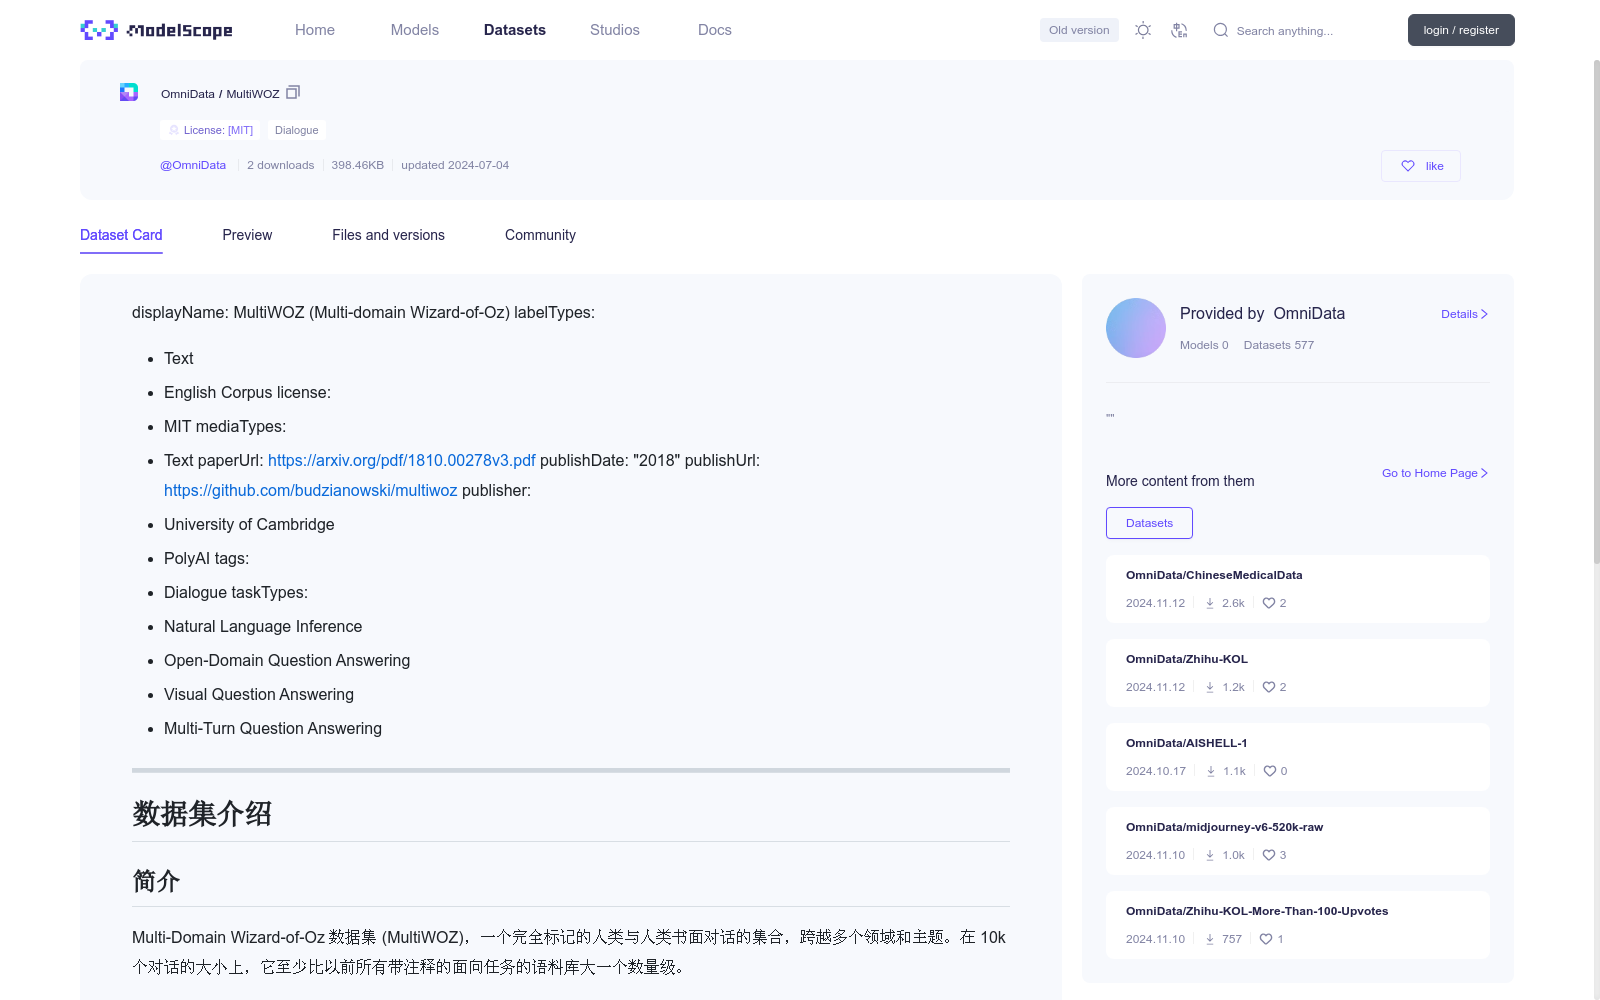This screenshot has height=1000, width=1600.
Task: Expand Details of provider OmniData
Action: pyautogui.click(x=1463, y=313)
